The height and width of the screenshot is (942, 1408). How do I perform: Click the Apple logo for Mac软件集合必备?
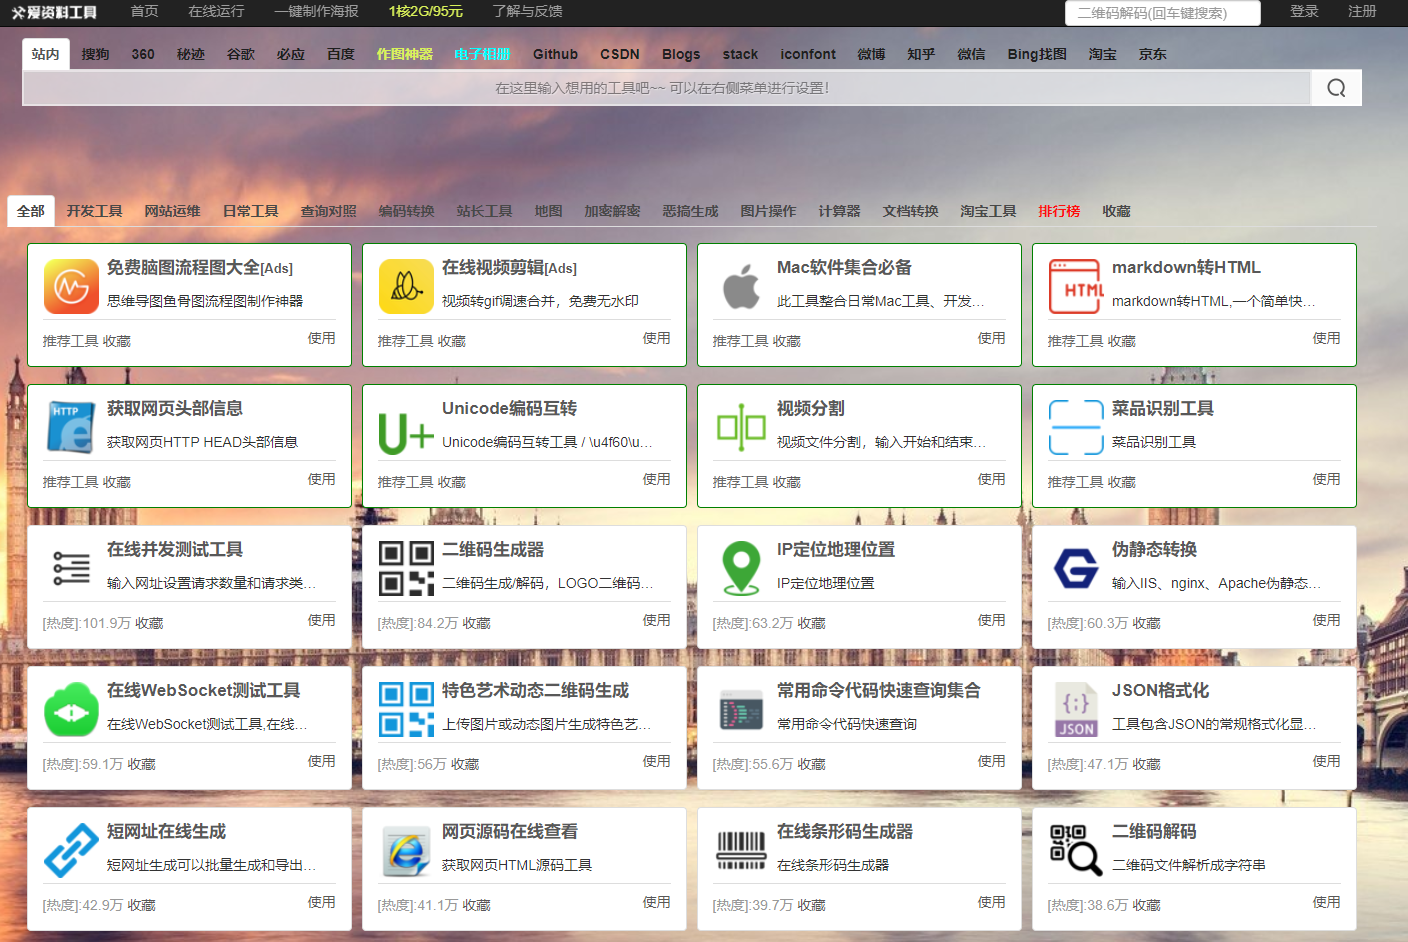pos(741,286)
